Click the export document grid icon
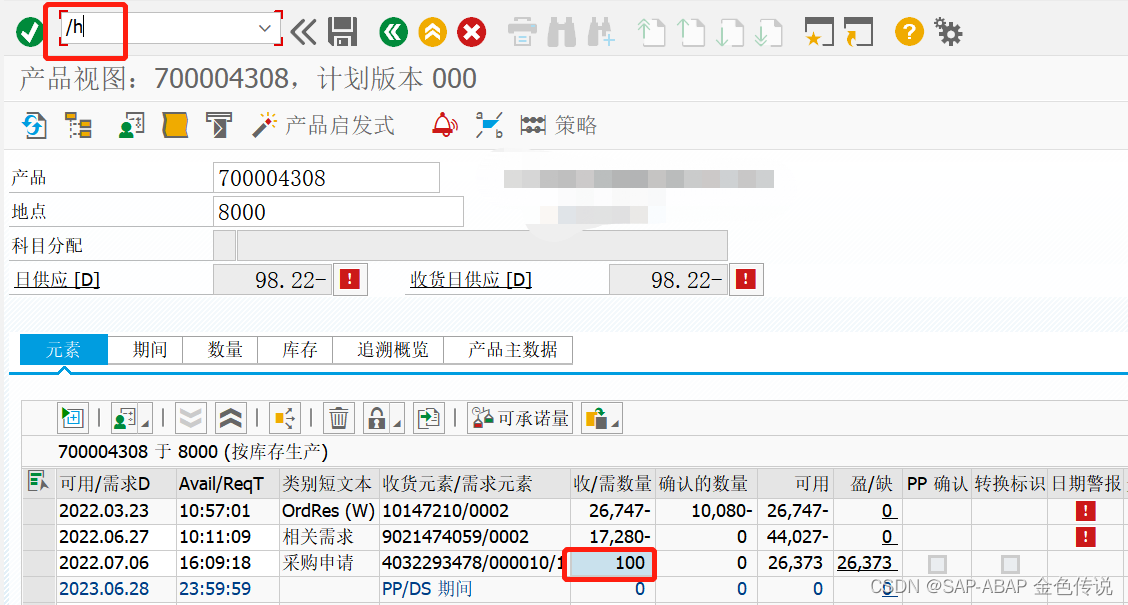This screenshot has width=1128, height=605. click(429, 418)
